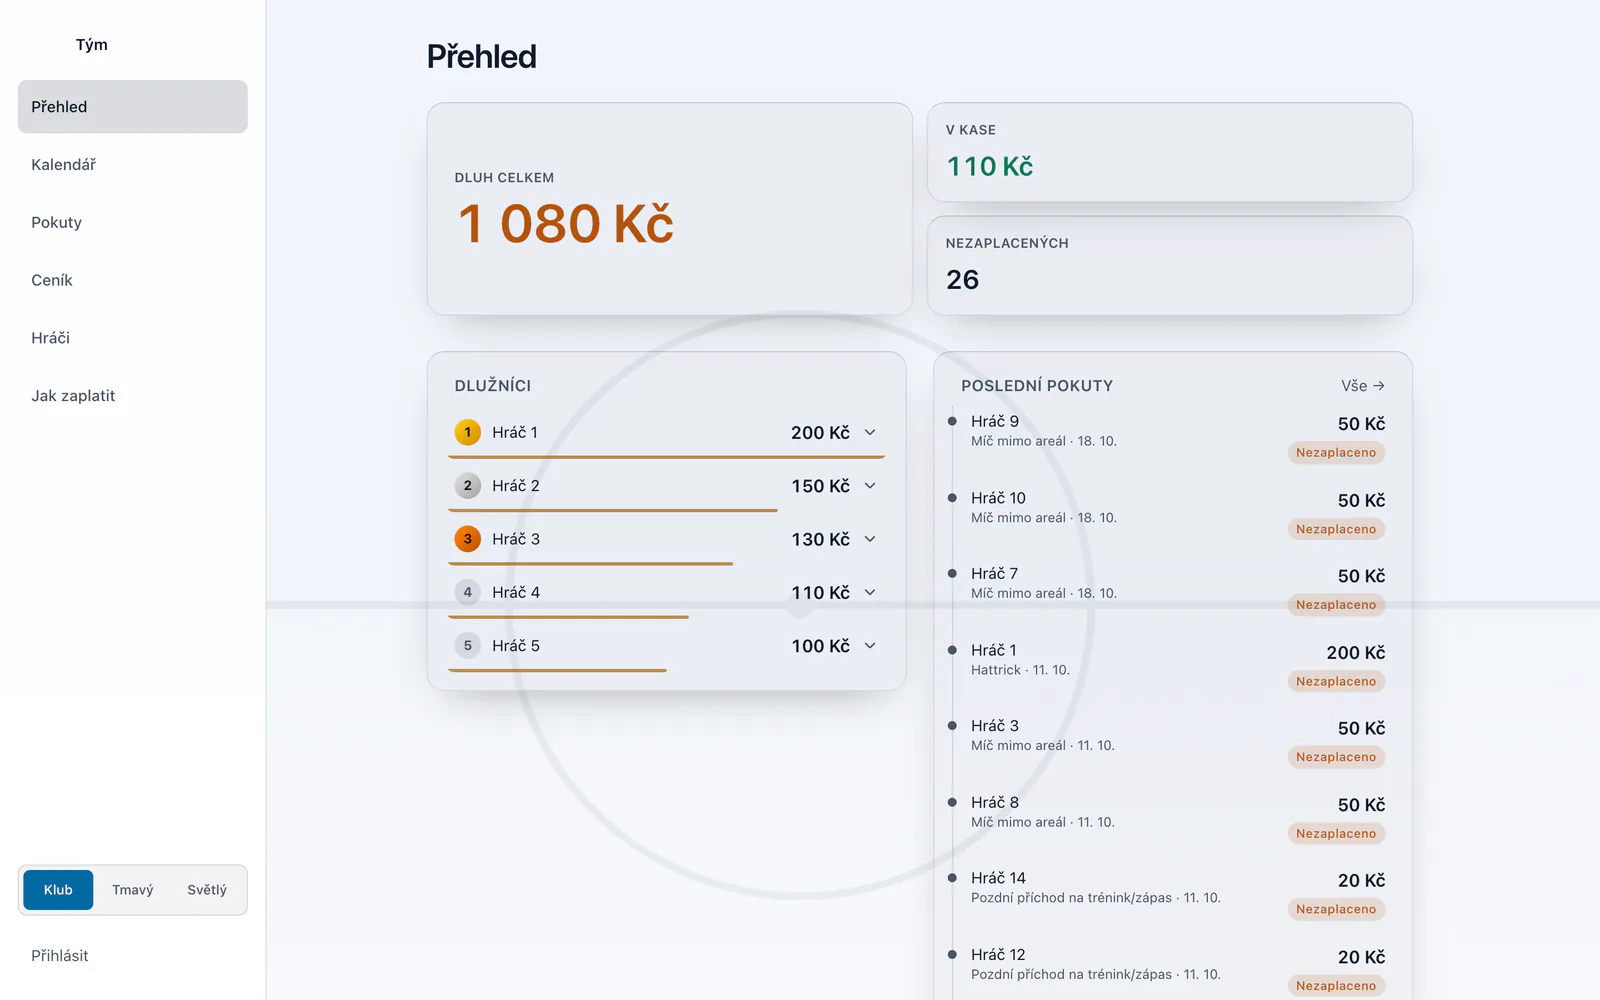1600x1000 pixels.
Task: Click the gold rank 1 badge
Action: (467, 432)
